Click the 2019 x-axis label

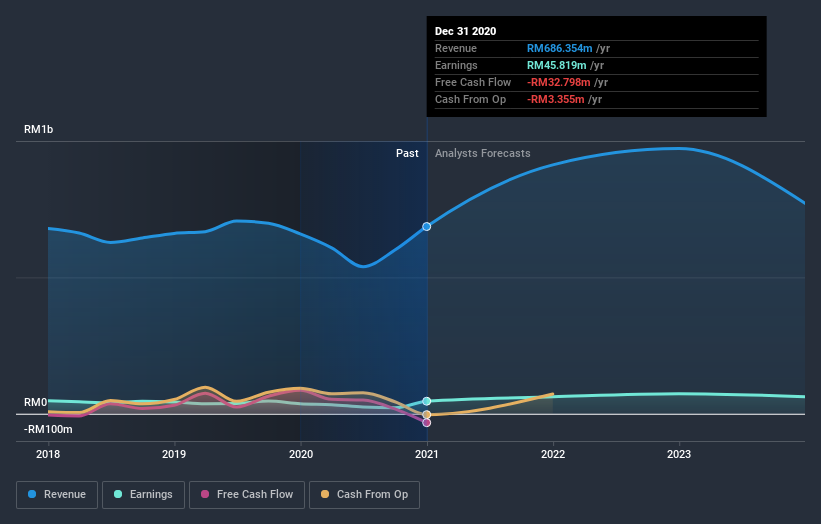coord(174,454)
